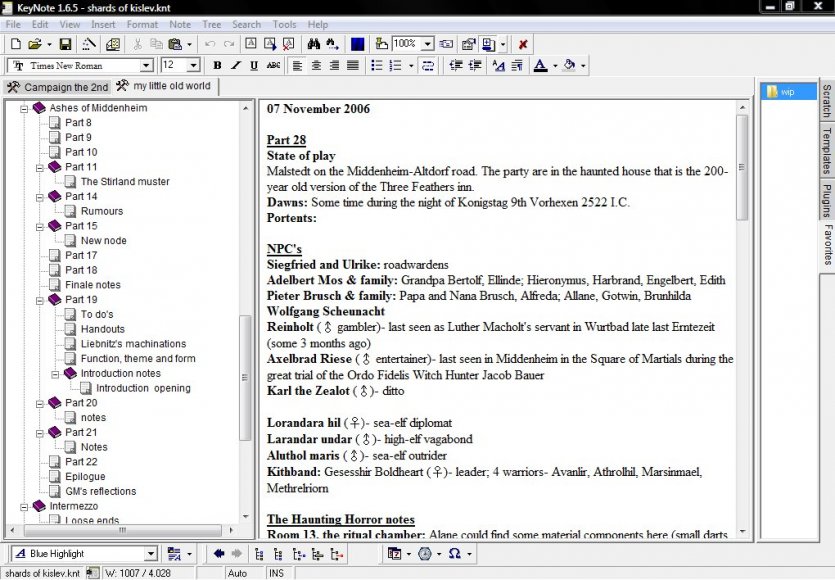Collapse the Part 19 tree node
The height and width of the screenshot is (580, 835).
pyautogui.click(x=40, y=300)
